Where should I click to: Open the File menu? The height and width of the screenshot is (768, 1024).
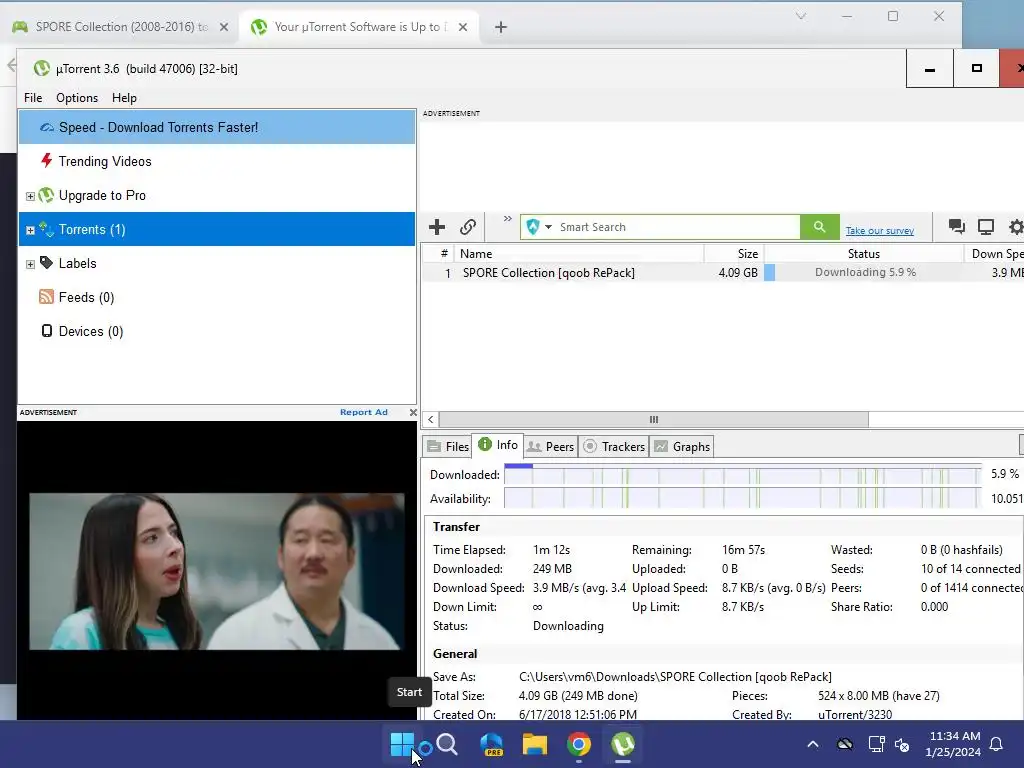(x=33, y=97)
